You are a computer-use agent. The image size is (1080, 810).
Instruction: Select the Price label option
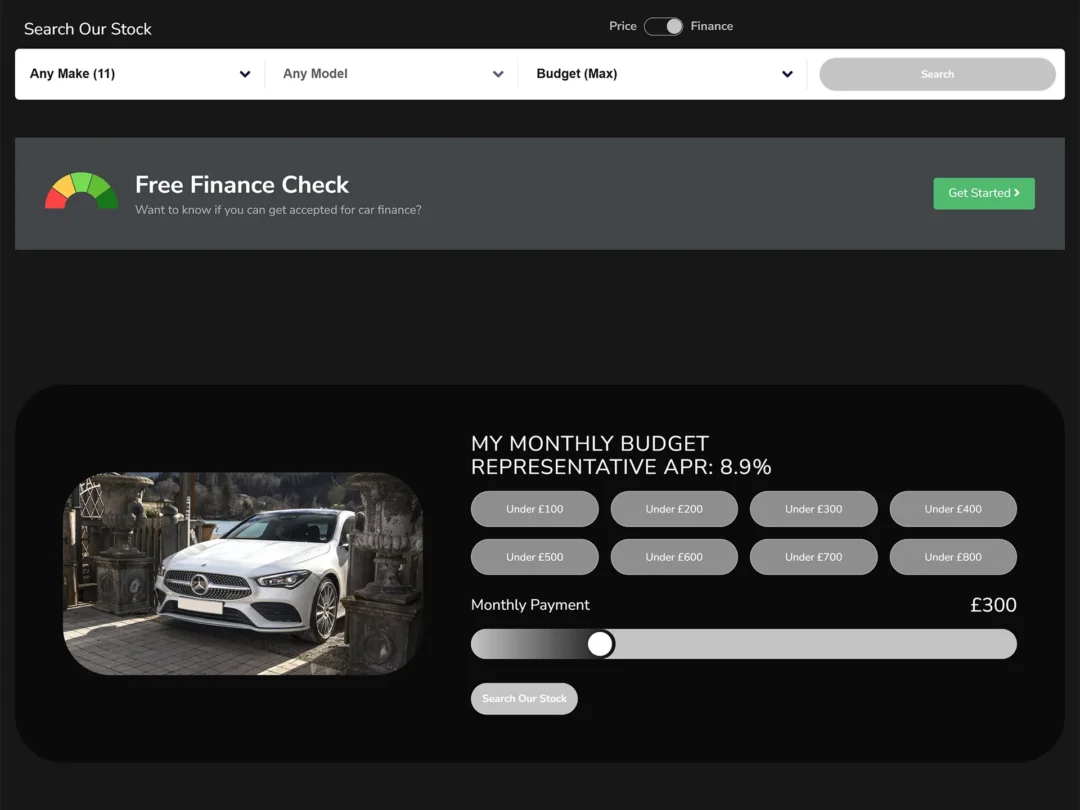pos(622,26)
